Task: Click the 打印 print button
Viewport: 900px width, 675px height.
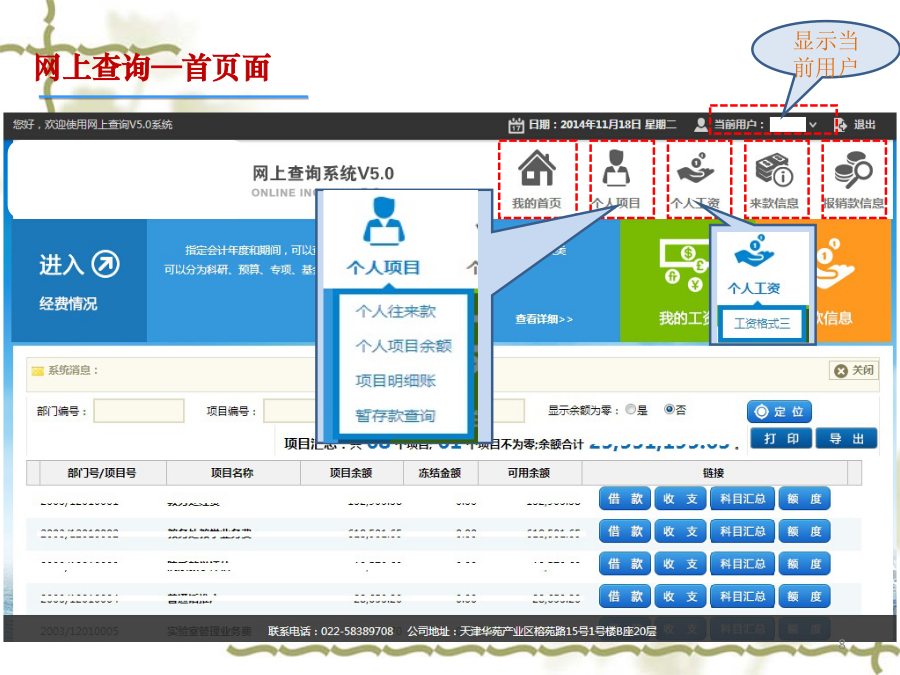Action: click(781, 439)
